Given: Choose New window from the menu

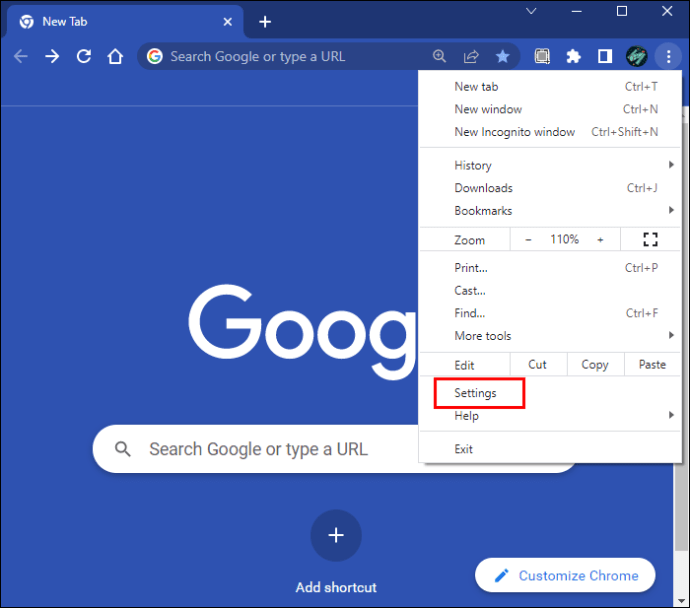Looking at the screenshot, I should [x=550, y=109].
